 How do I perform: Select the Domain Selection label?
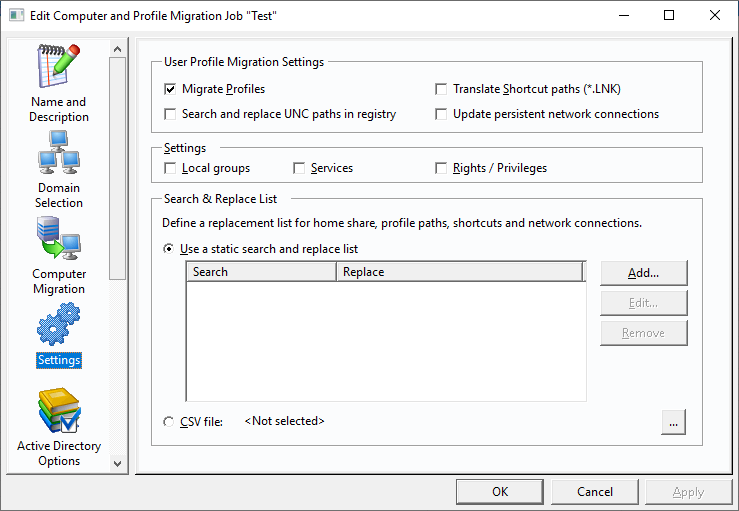59,195
